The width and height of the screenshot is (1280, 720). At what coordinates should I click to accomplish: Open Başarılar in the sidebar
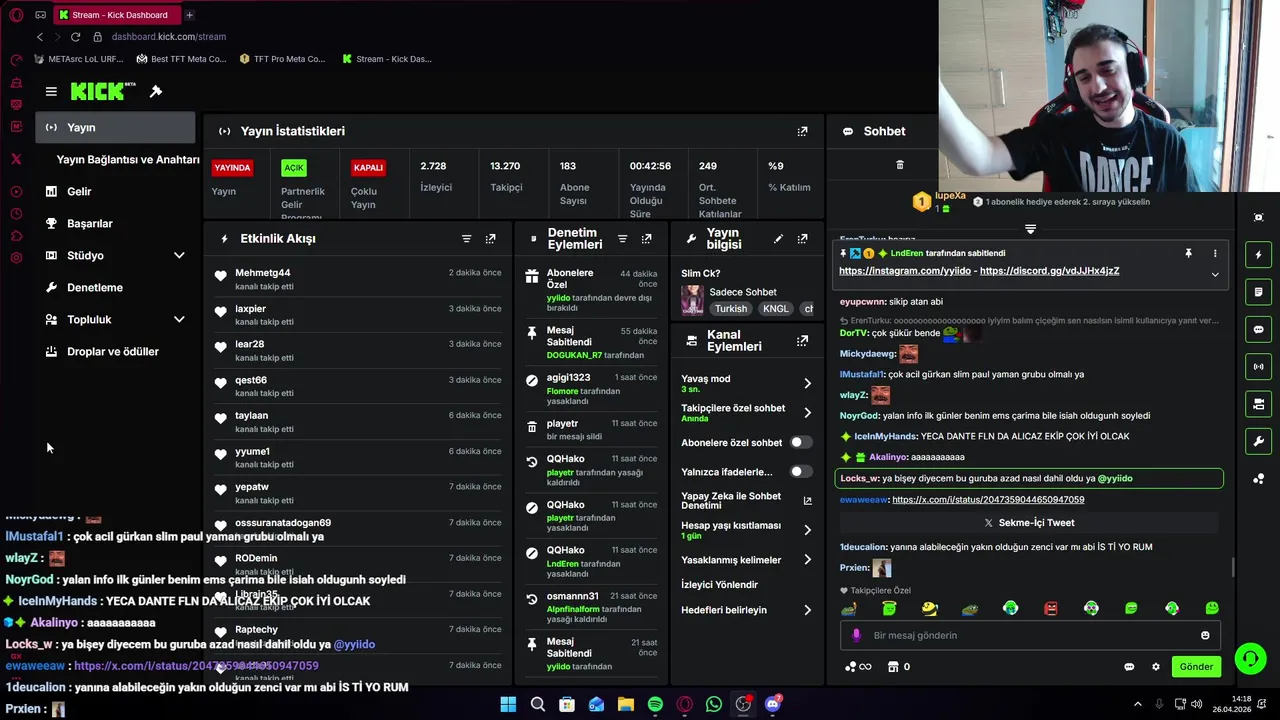[89, 223]
